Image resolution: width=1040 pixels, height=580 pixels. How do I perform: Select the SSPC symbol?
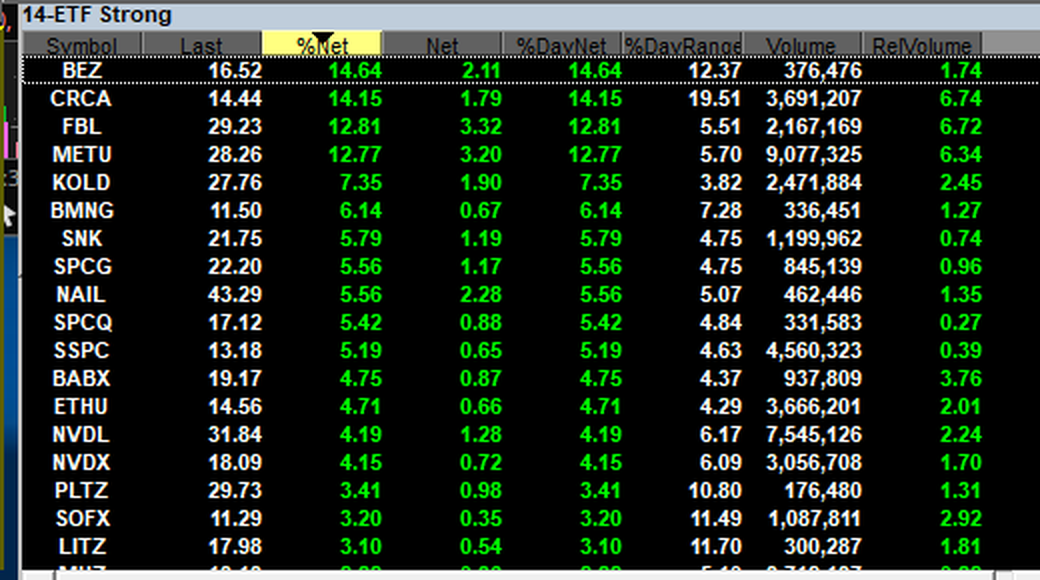81,350
